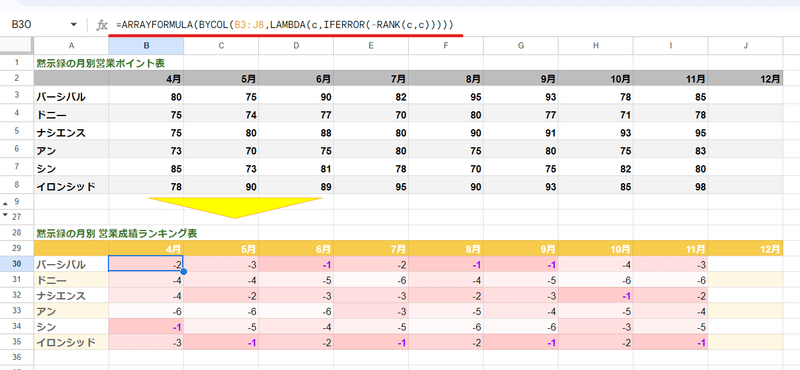Open the Name box dropdown arrow
Image resolution: width=800 pixels, height=370 pixels.
pos(73,25)
